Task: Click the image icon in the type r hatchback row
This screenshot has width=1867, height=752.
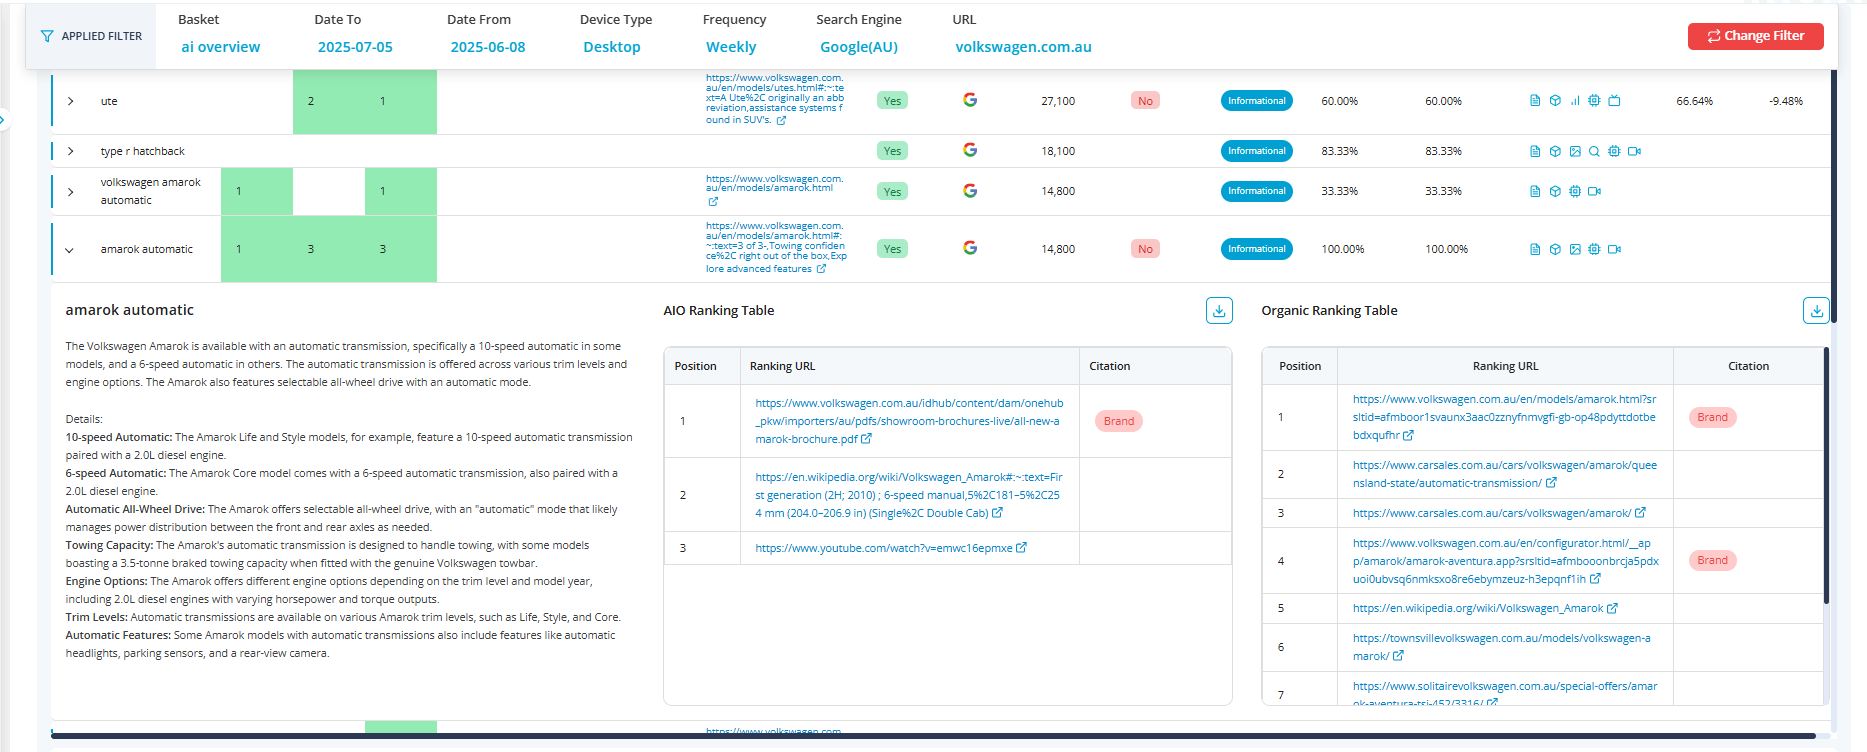Action: [x=1575, y=151]
